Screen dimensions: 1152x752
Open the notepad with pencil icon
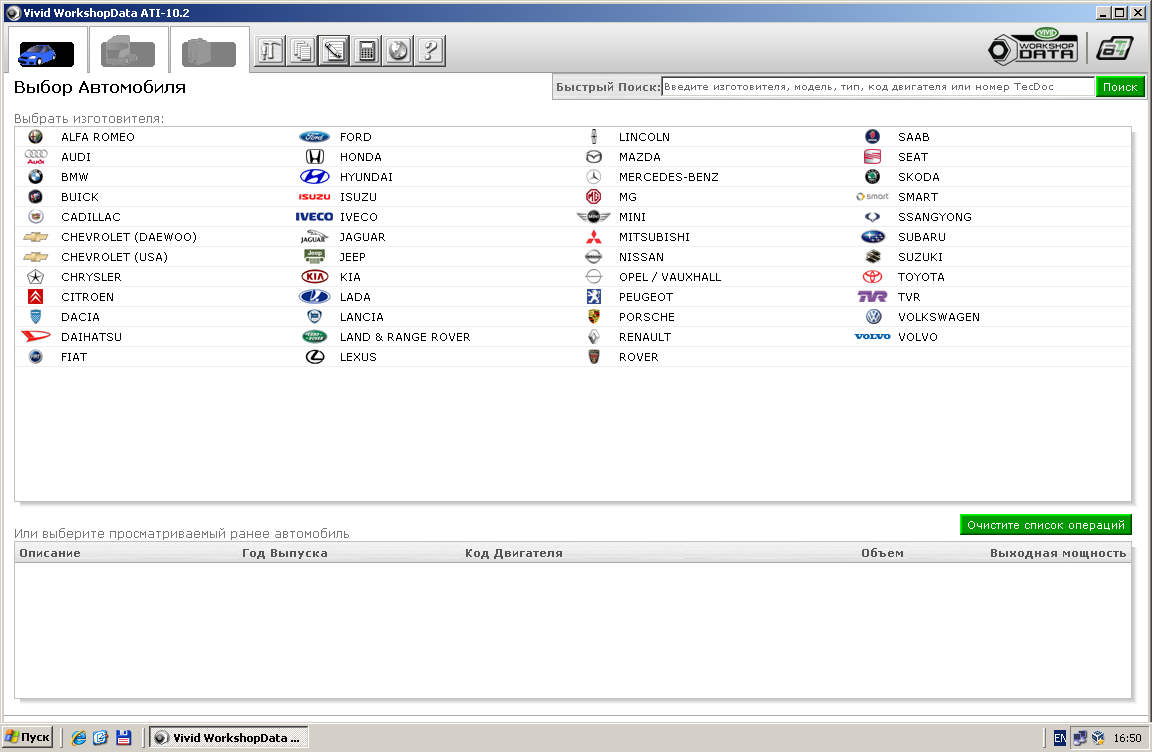point(334,51)
